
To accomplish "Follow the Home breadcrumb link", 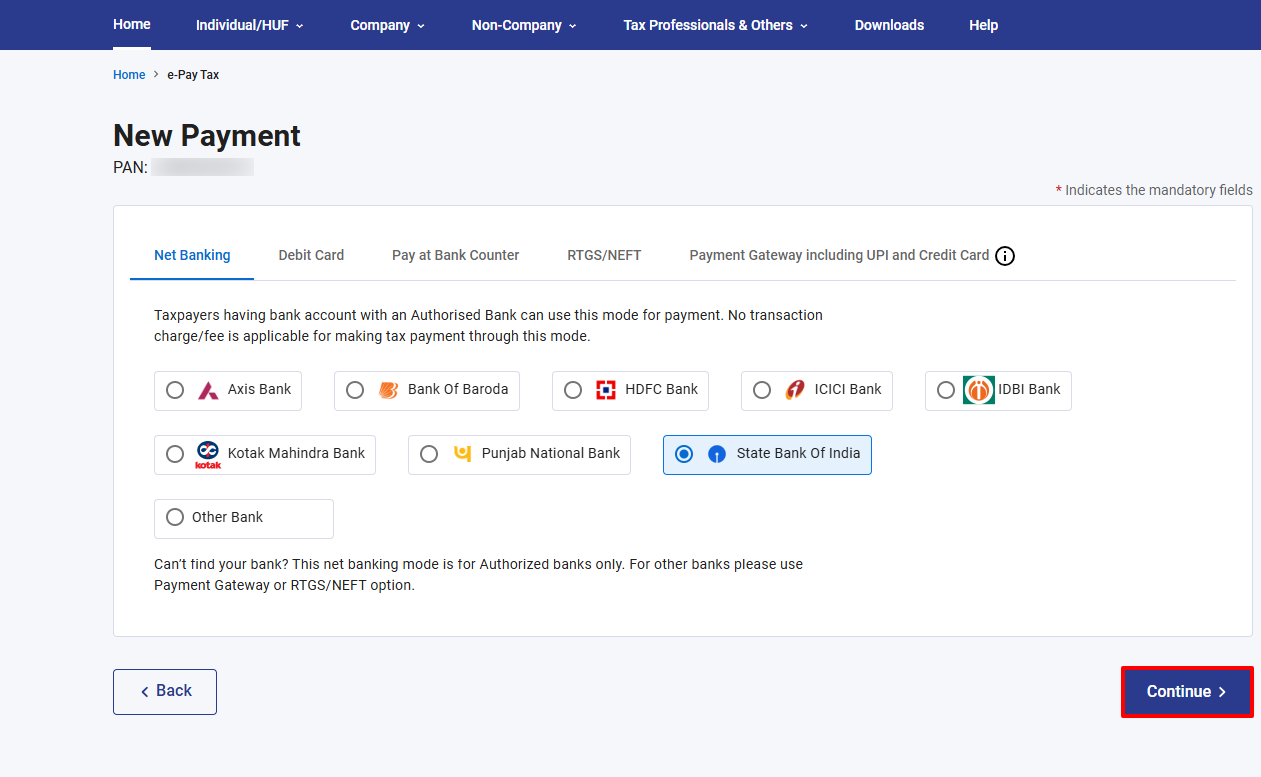I will coord(129,75).
